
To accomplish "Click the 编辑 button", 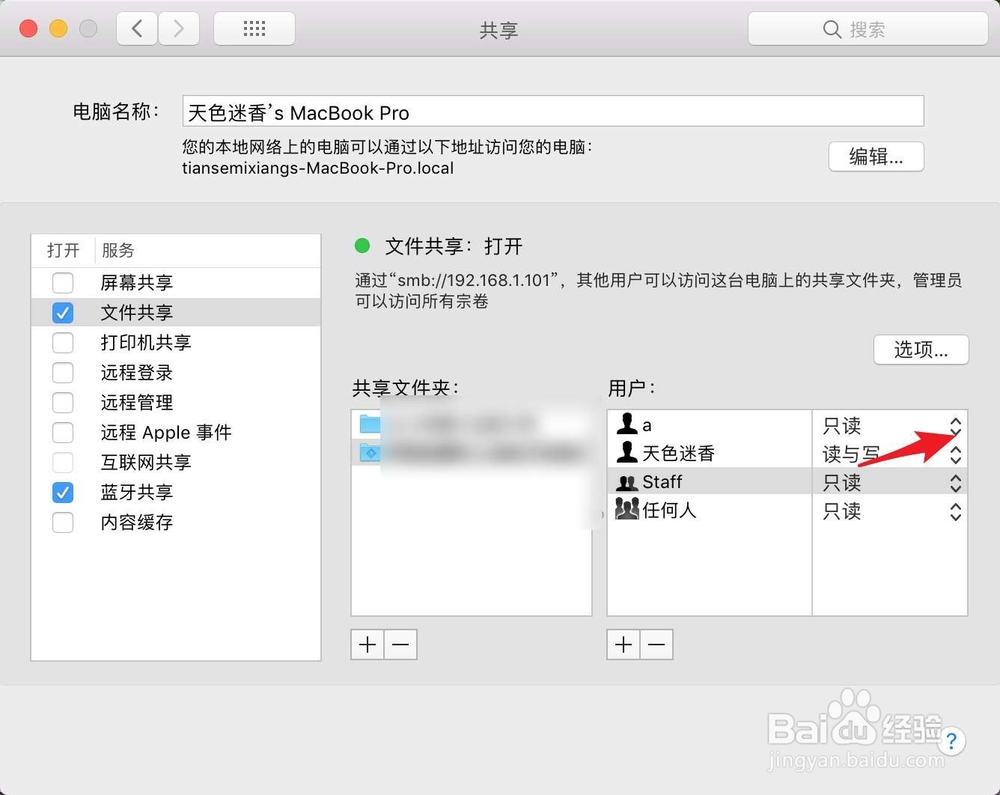I will [876, 157].
